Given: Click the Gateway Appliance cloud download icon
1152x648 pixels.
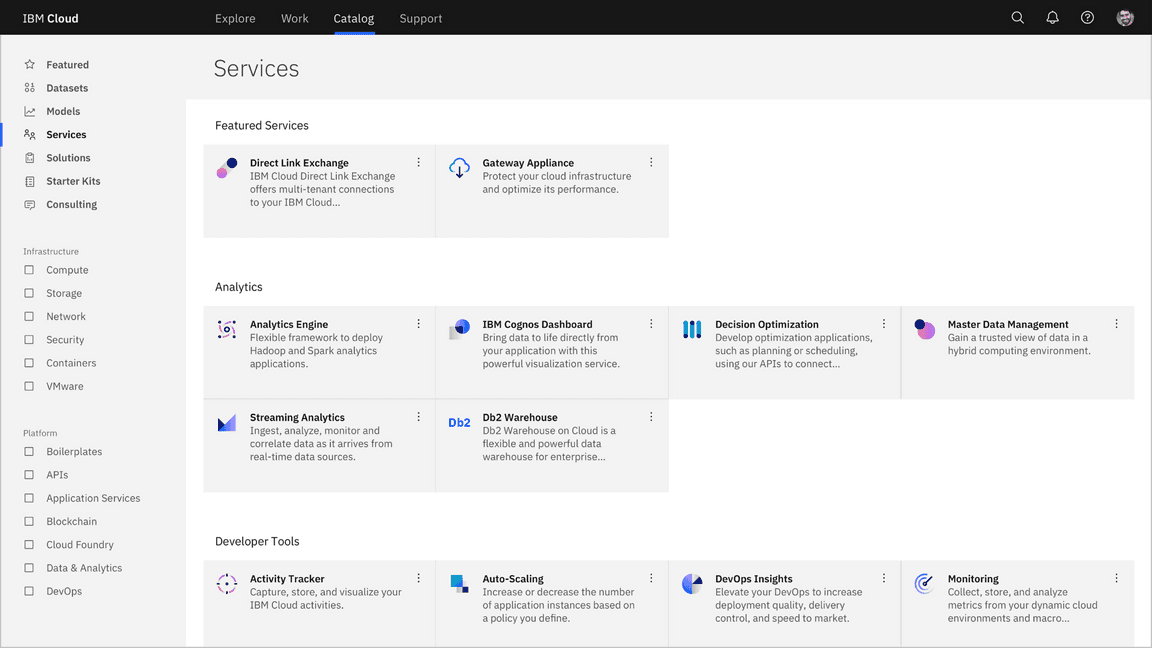Looking at the screenshot, I should (x=459, y=167).
